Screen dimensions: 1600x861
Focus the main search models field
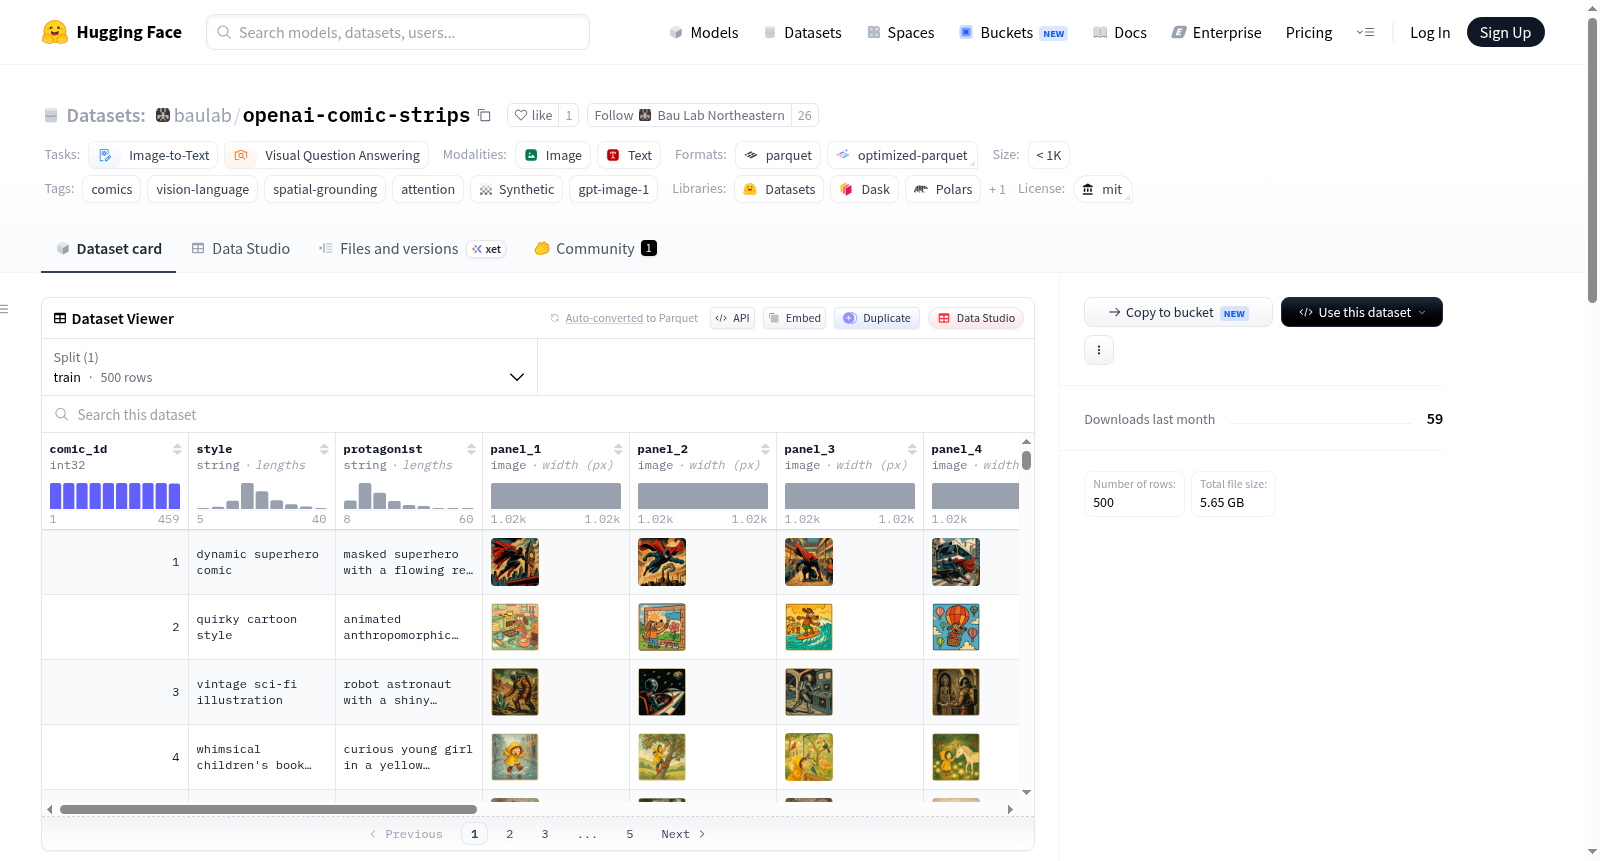pyautogui.click(x=398, y=32)
